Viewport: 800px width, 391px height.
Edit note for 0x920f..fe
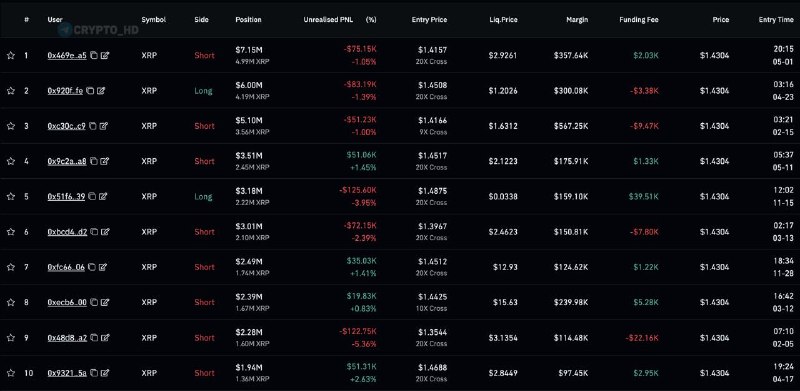tap(101, 91)
